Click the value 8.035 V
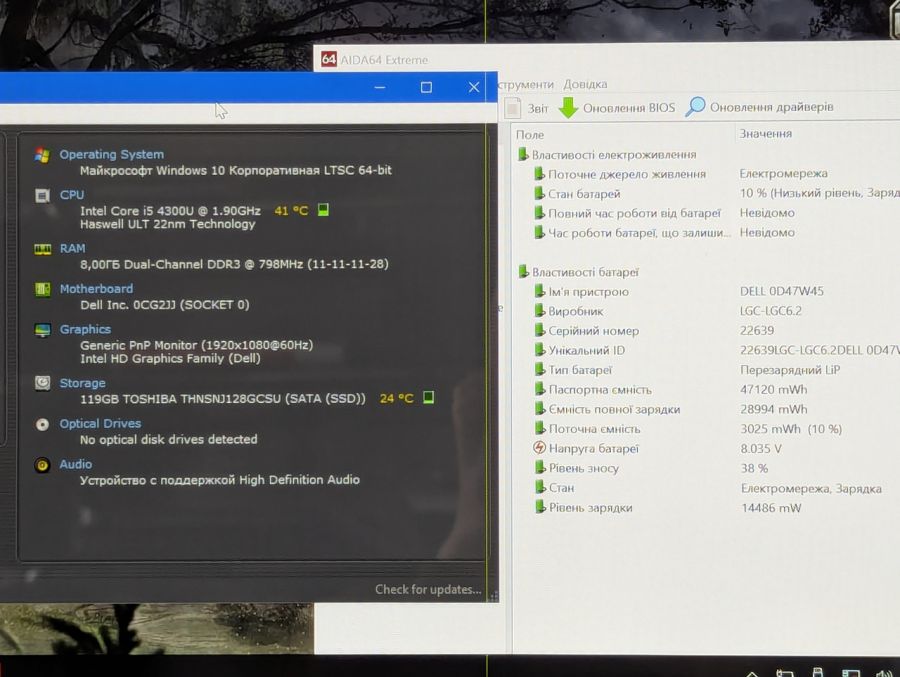Image resolution: width=900 pixels, height=677 pixels. point(761,448)
